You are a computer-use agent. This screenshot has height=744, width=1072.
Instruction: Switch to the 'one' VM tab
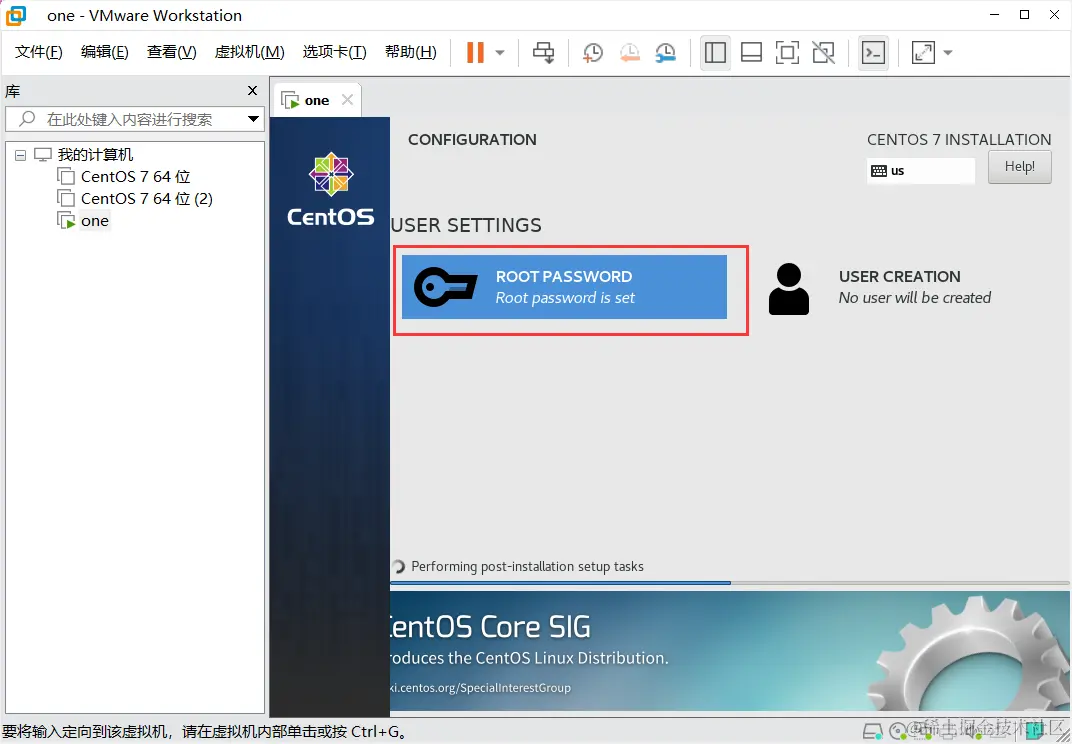(x=317, y=101)
